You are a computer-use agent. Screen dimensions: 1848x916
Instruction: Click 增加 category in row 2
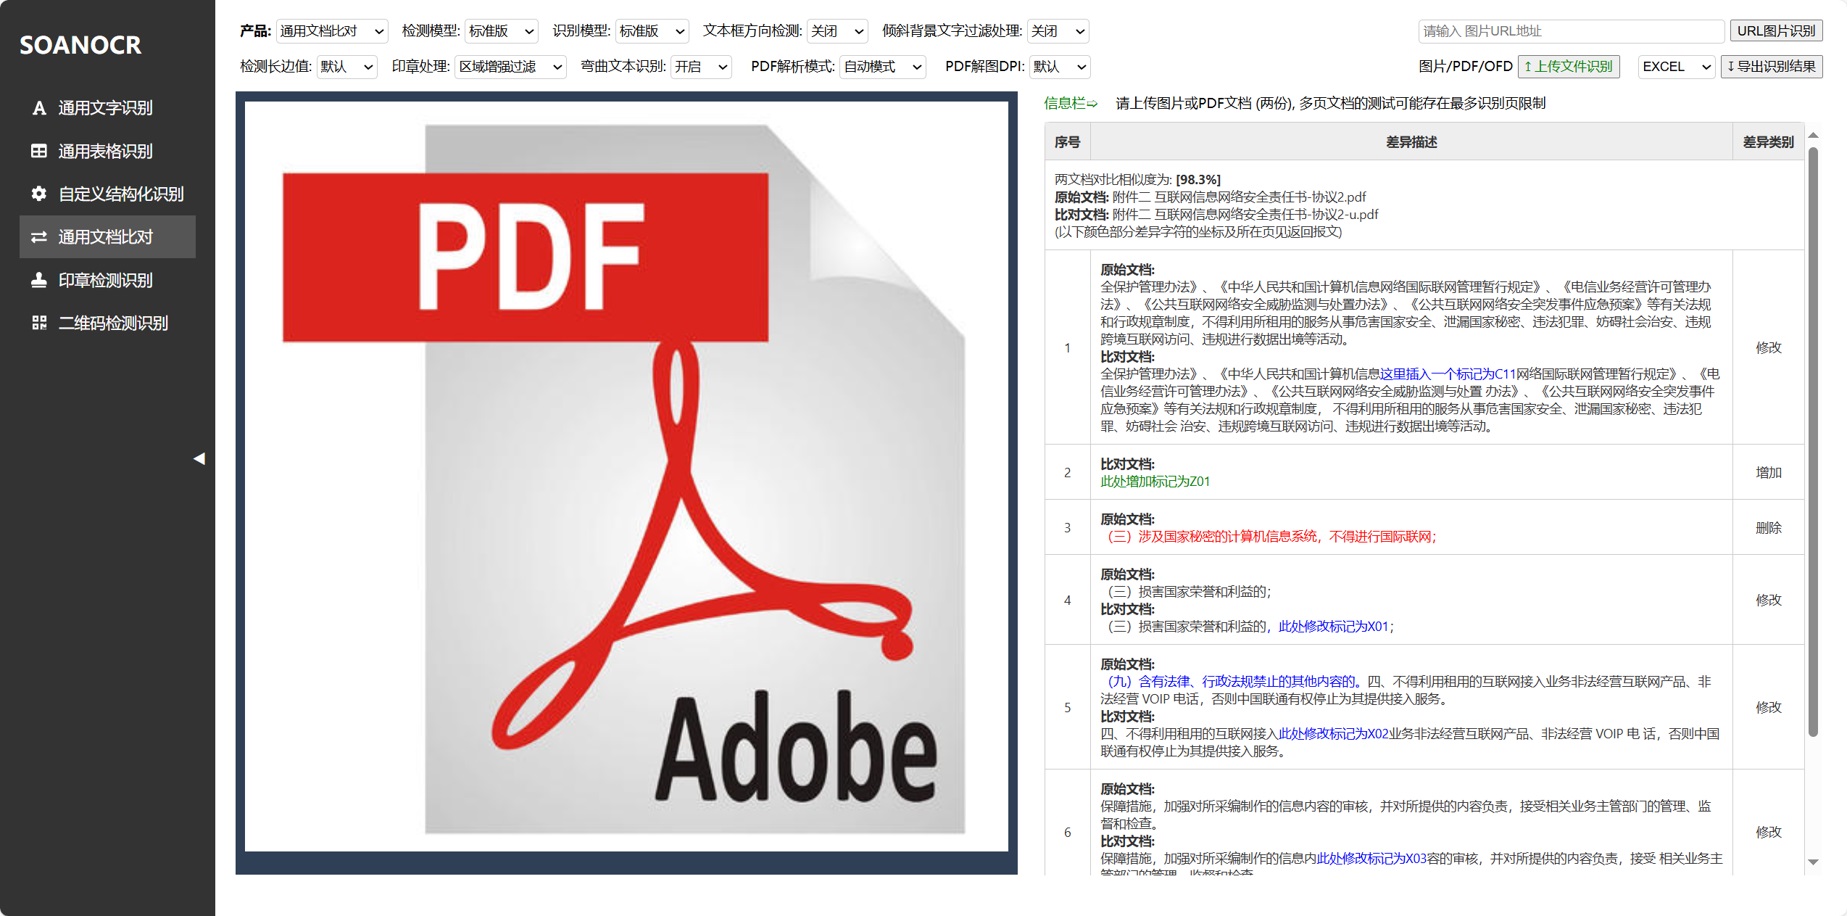[x=1768, y=472]
